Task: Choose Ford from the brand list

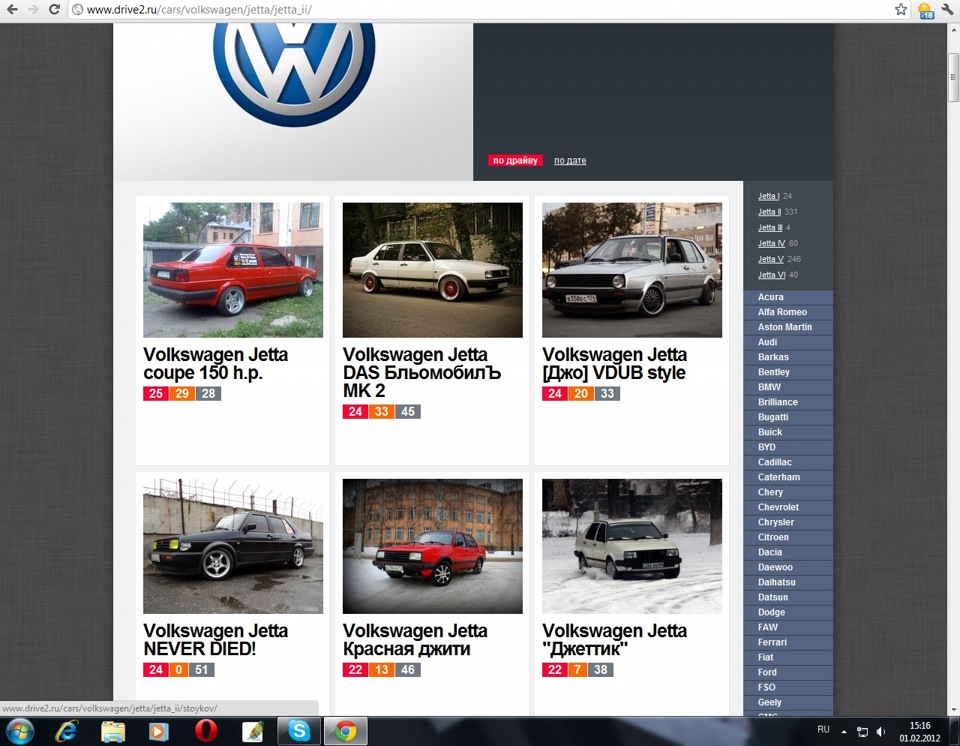Action: tap(788, 672)
